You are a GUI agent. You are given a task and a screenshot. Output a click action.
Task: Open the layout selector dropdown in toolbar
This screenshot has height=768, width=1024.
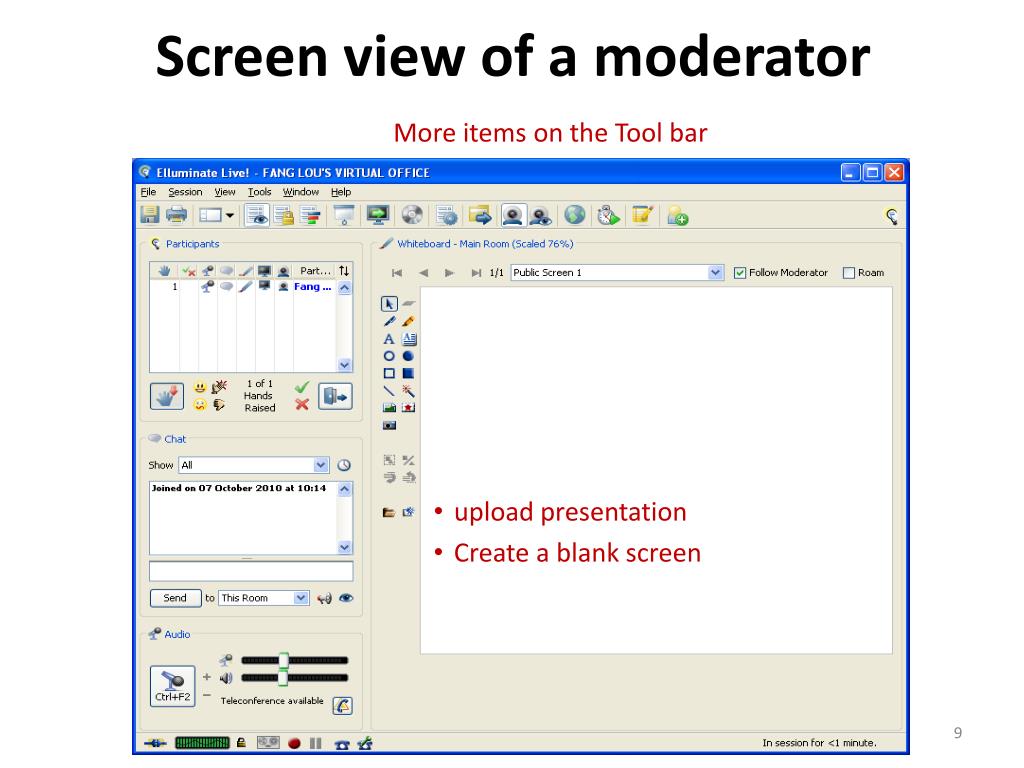pos(217,215)
